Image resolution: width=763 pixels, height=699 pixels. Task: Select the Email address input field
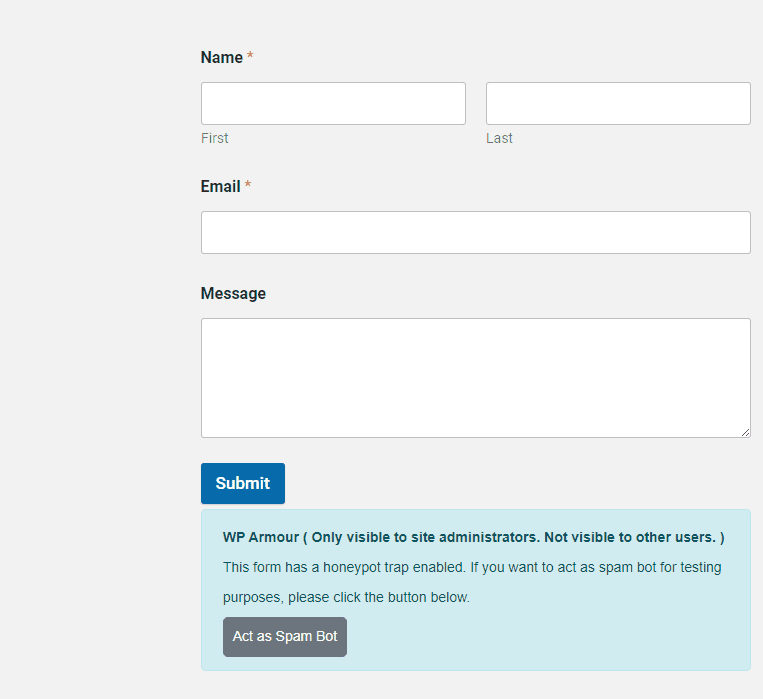click(x=475, y=233)
